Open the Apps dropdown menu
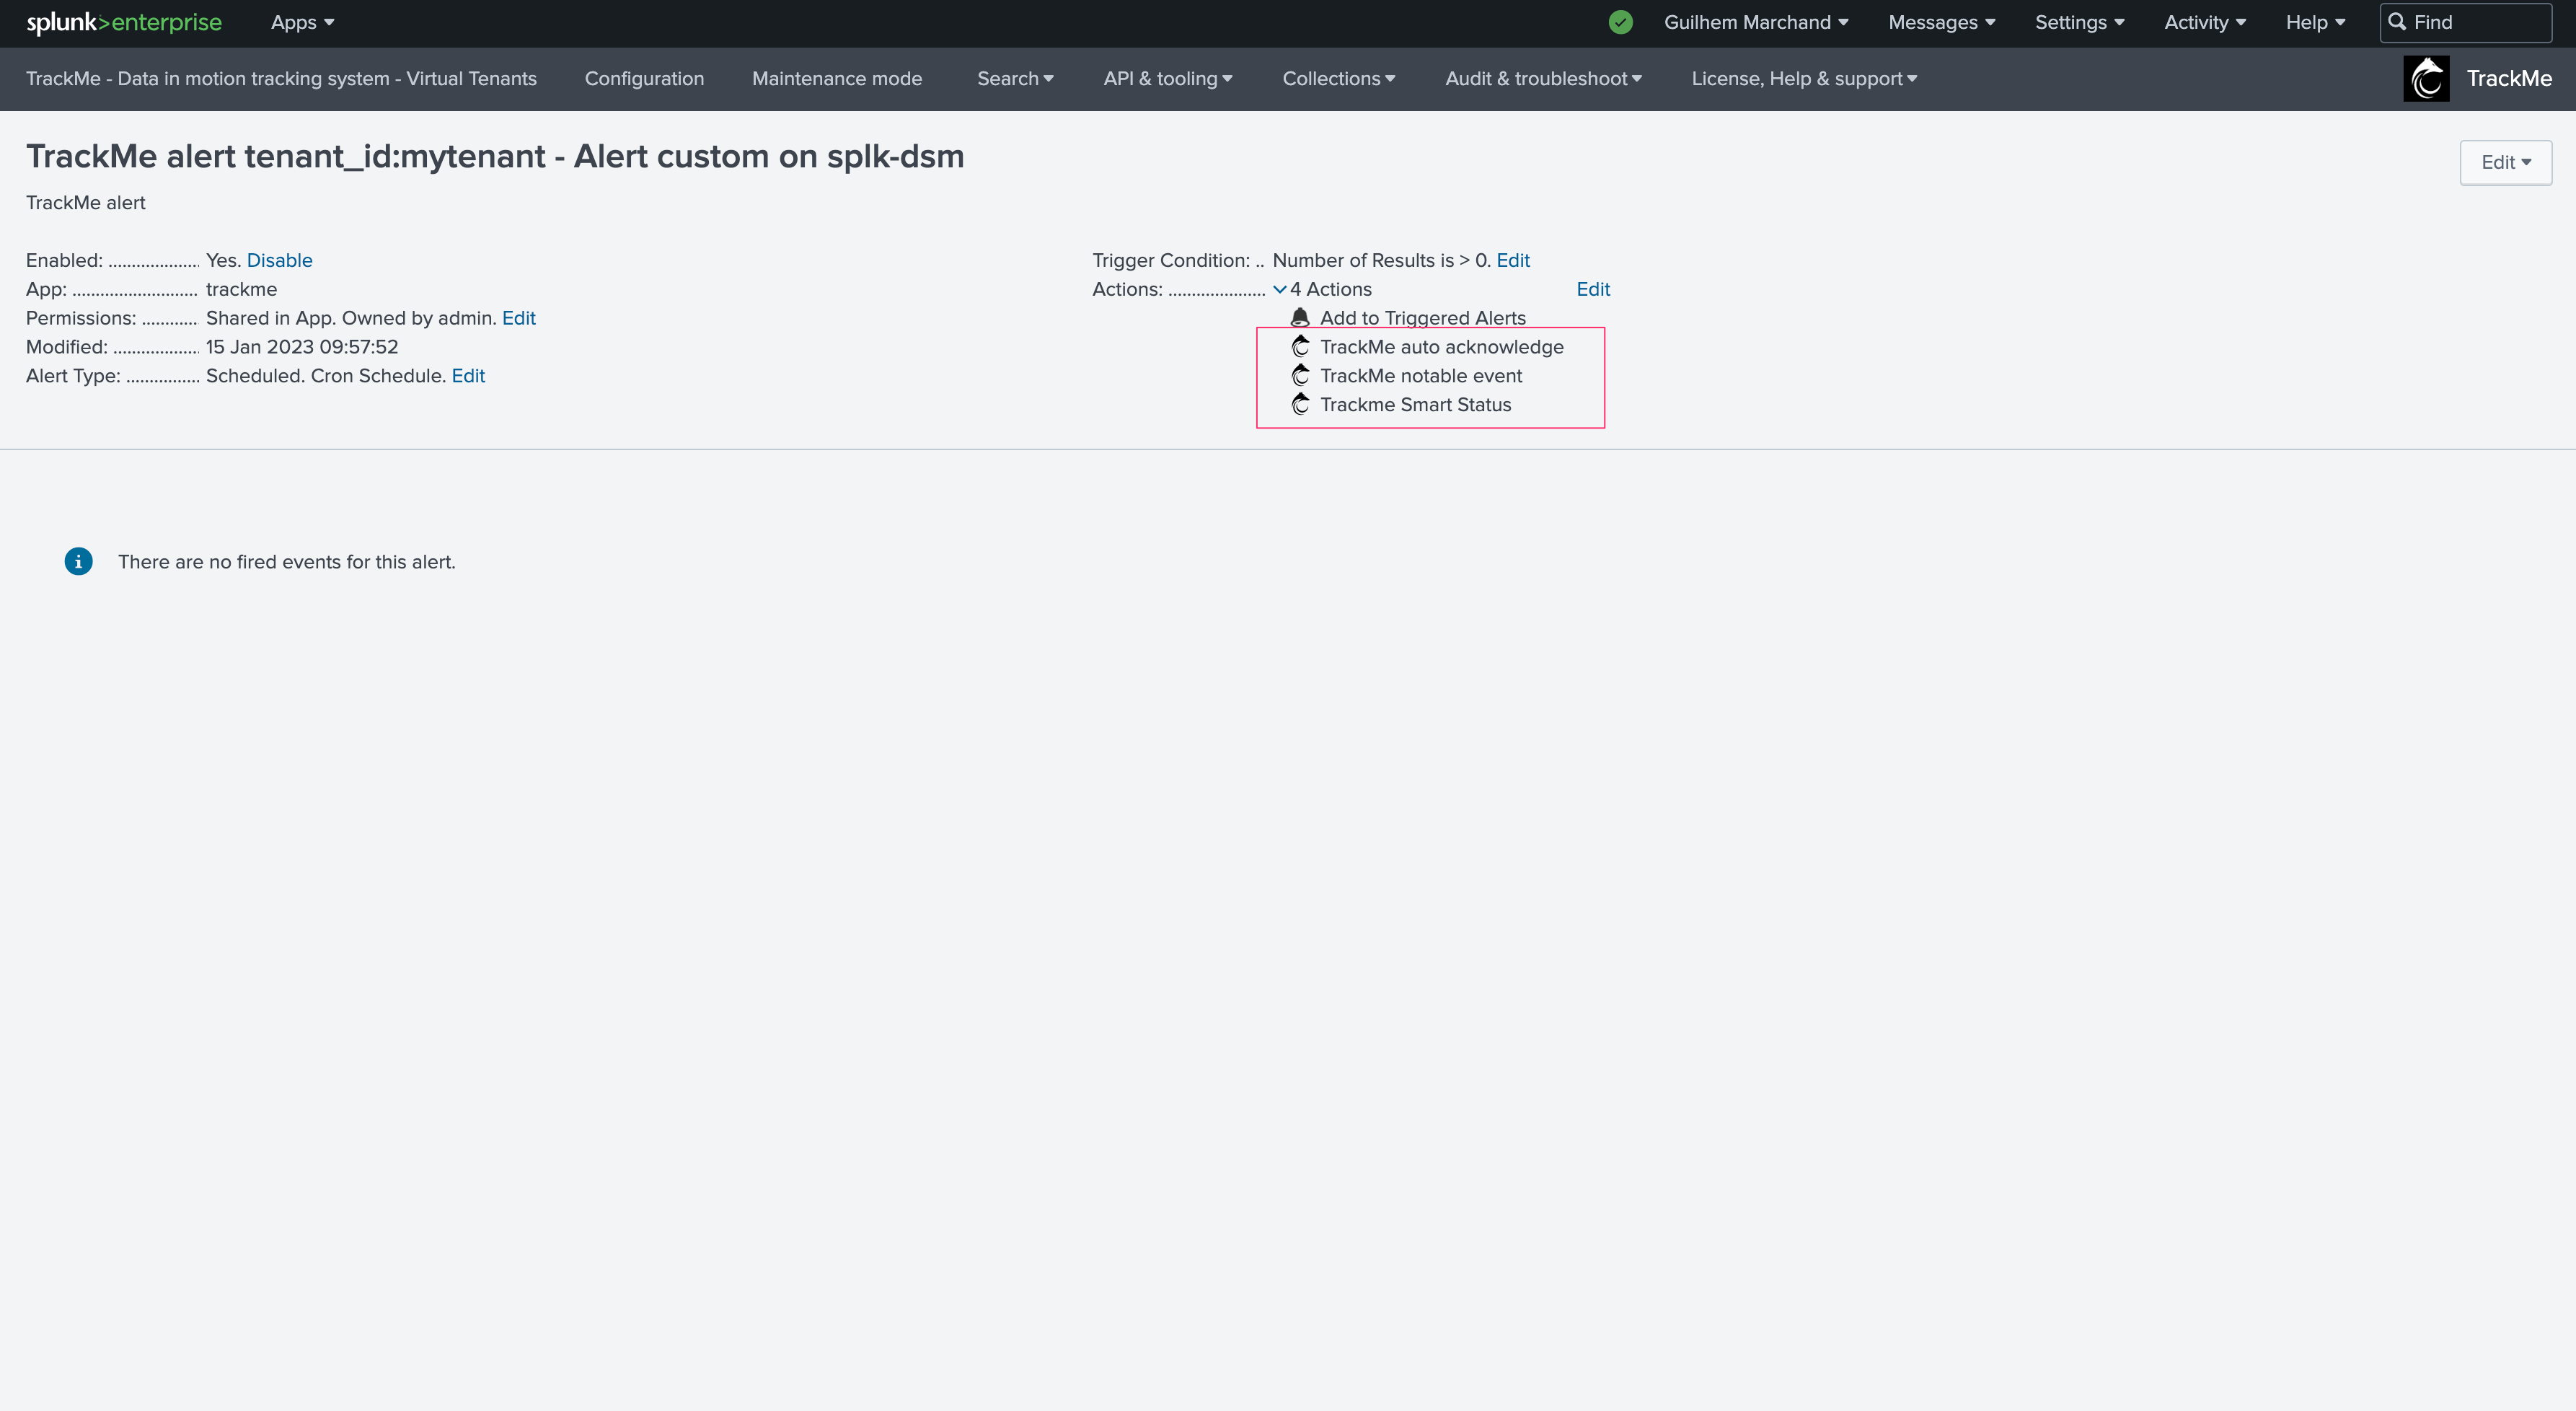Image resolution: width=2576 pixels, height=1411 pixels. pos(302,22)
